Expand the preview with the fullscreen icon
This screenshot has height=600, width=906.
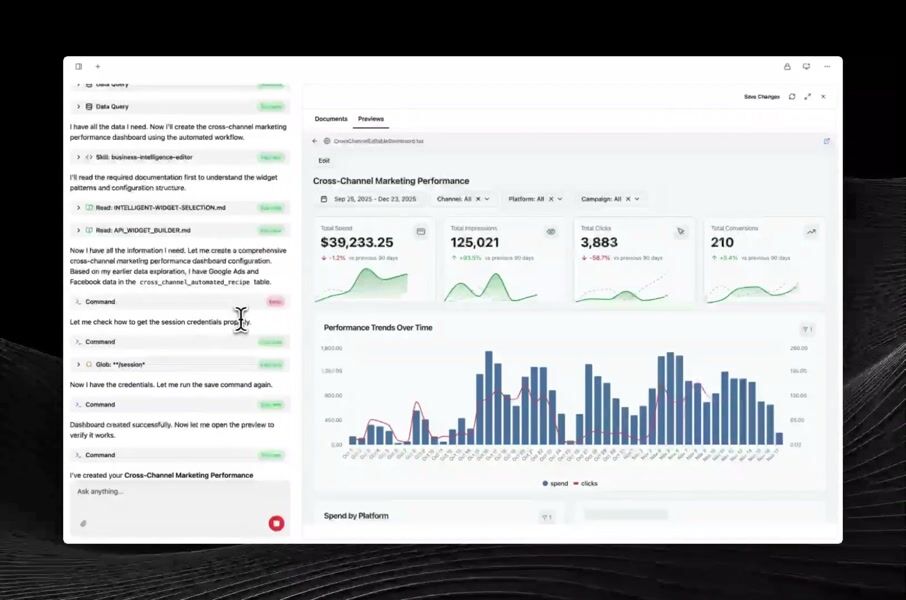coord(807,97)
